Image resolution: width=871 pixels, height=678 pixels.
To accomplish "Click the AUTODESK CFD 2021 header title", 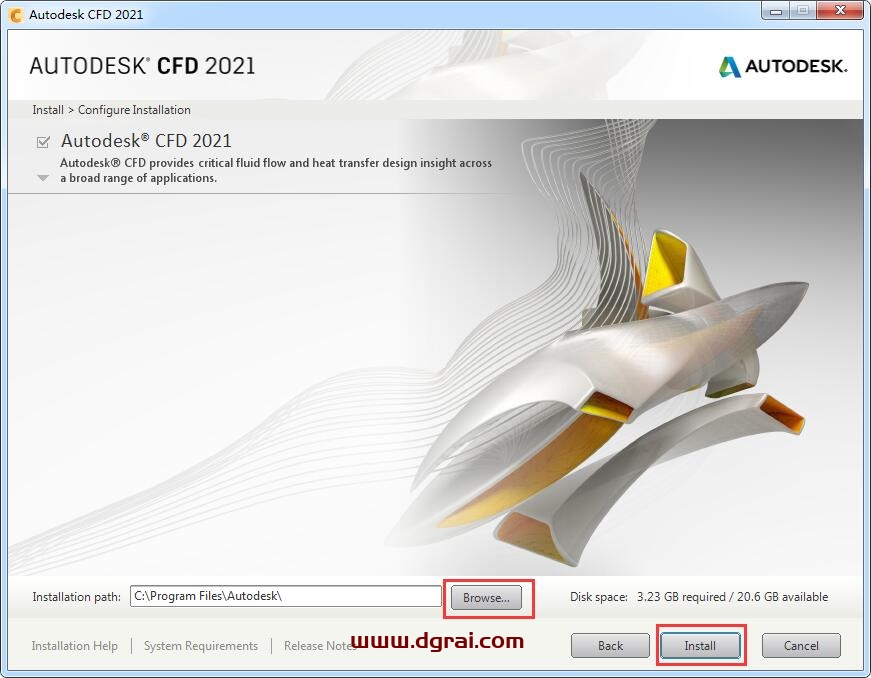I will coord(142,66).
